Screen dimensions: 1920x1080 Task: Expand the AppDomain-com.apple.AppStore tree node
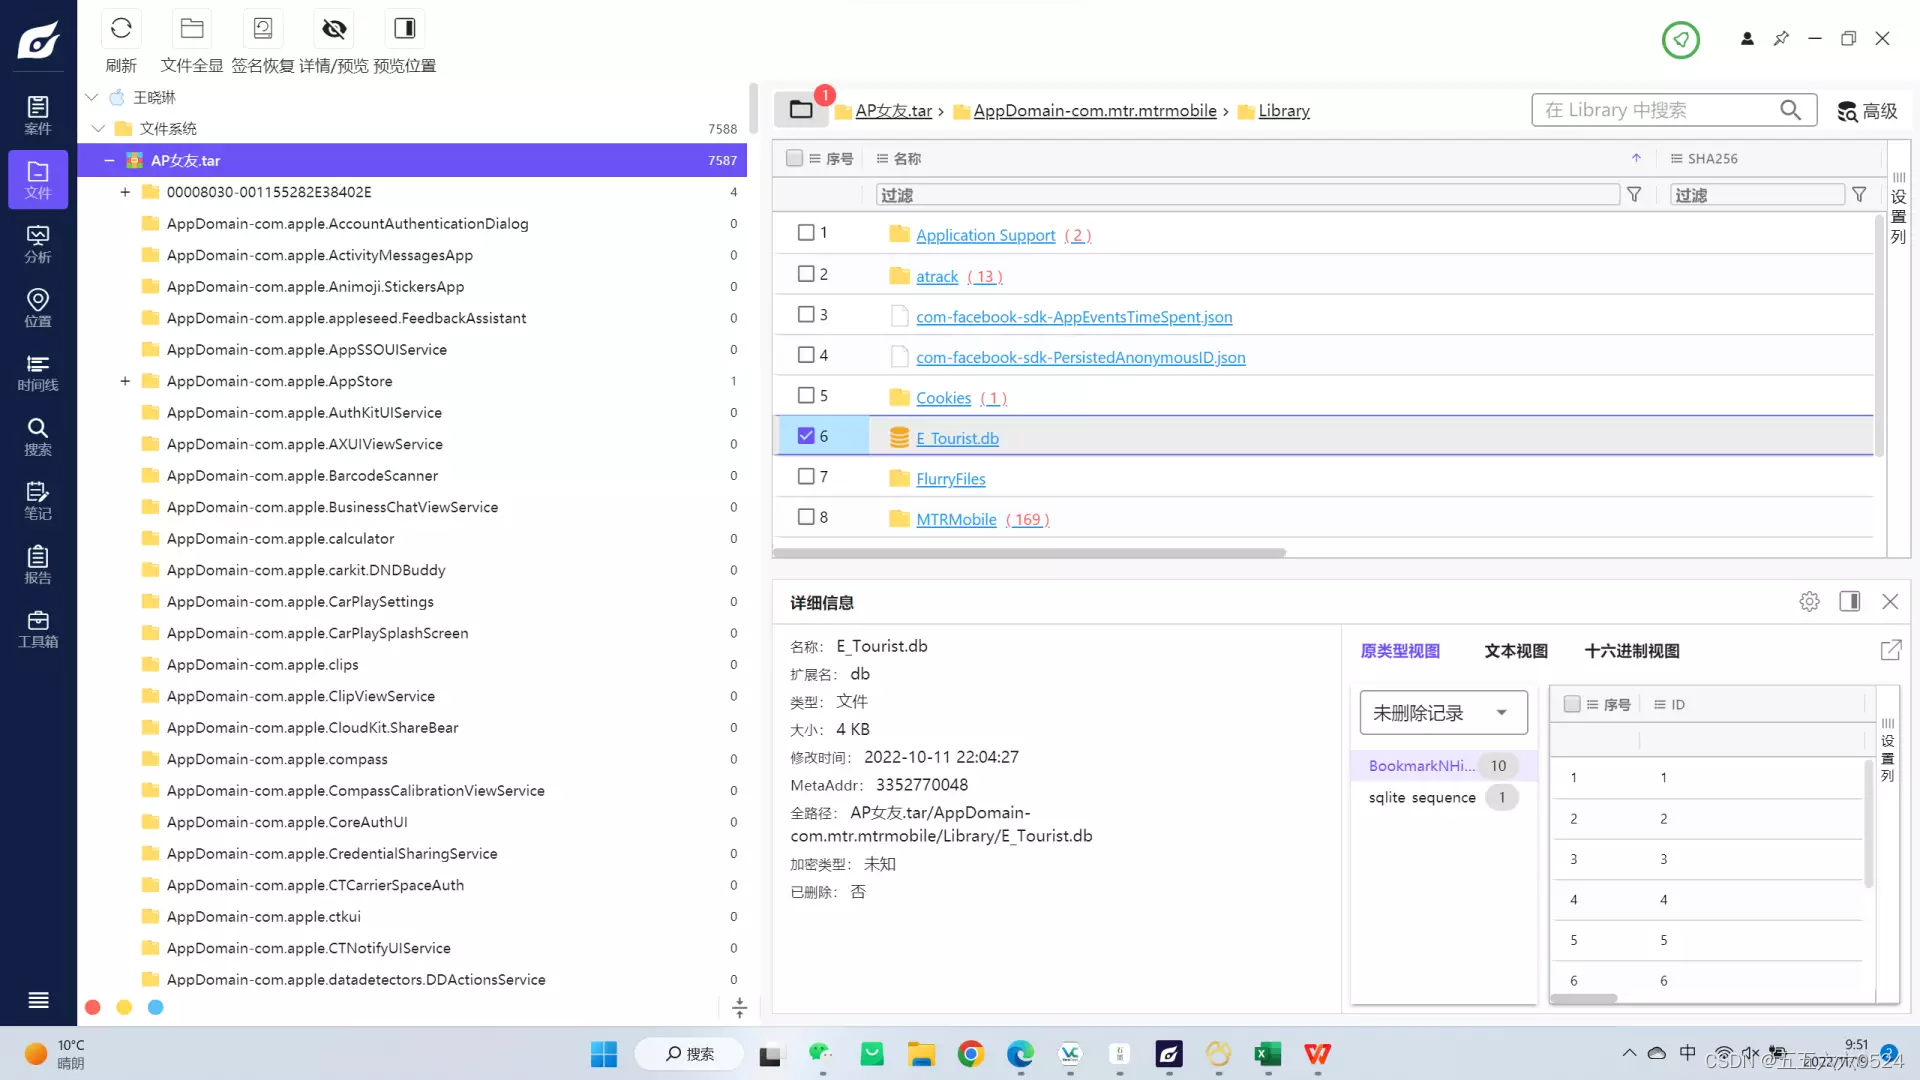(125, 381)
